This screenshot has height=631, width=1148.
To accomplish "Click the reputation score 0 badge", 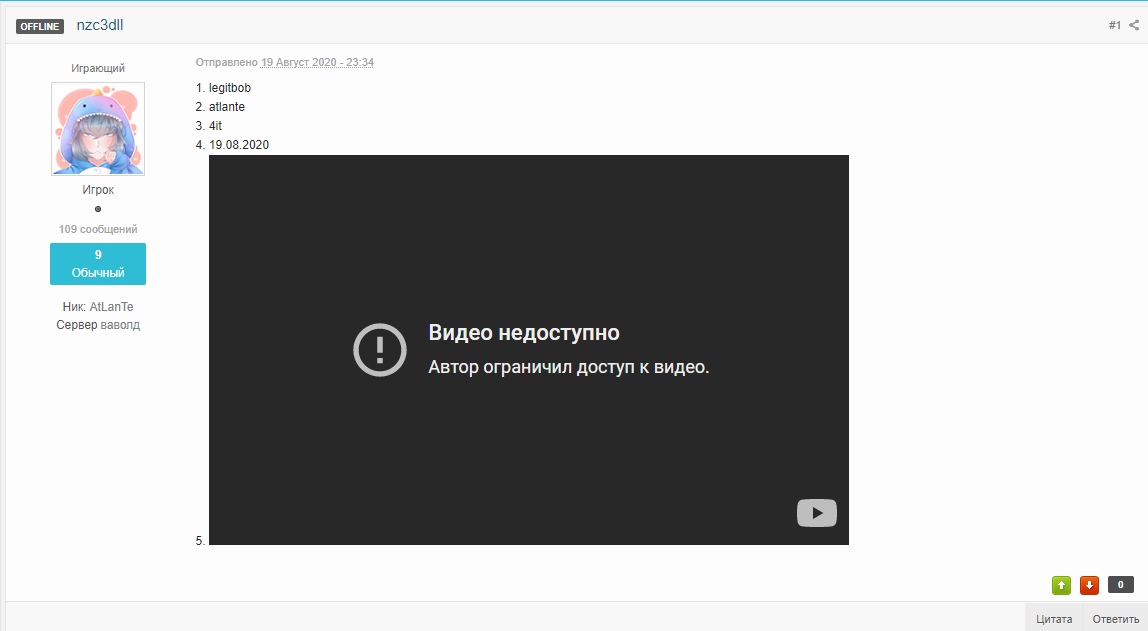I will [1120, 584].
